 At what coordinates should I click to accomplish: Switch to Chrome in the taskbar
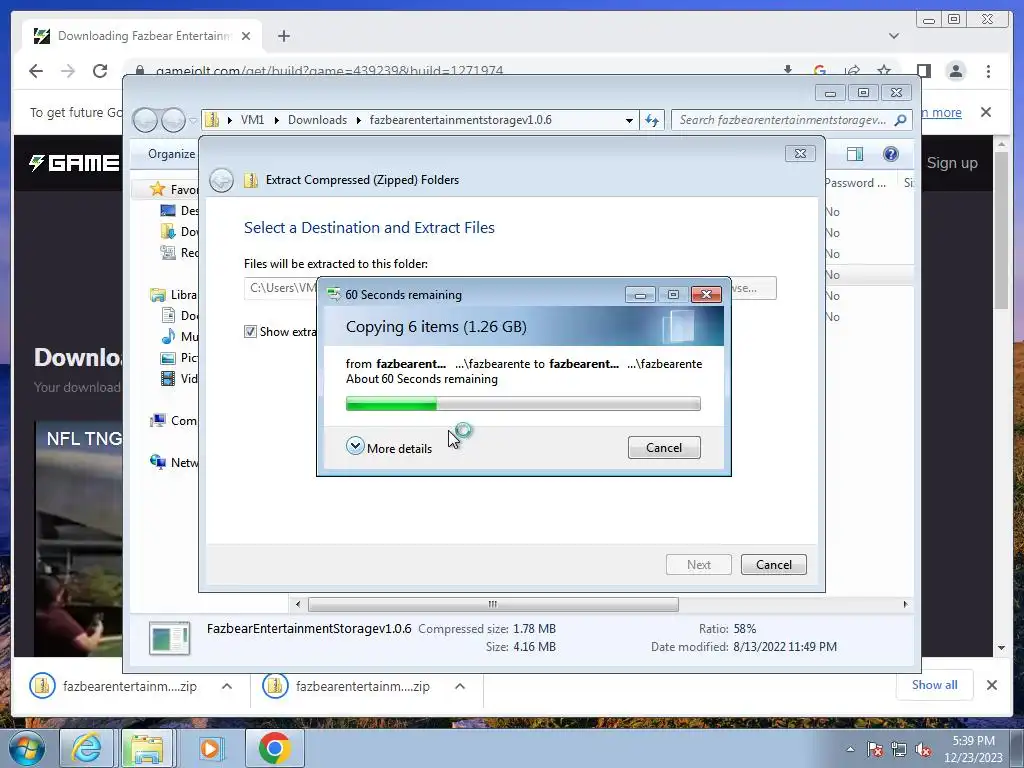(x=274, y=748)
